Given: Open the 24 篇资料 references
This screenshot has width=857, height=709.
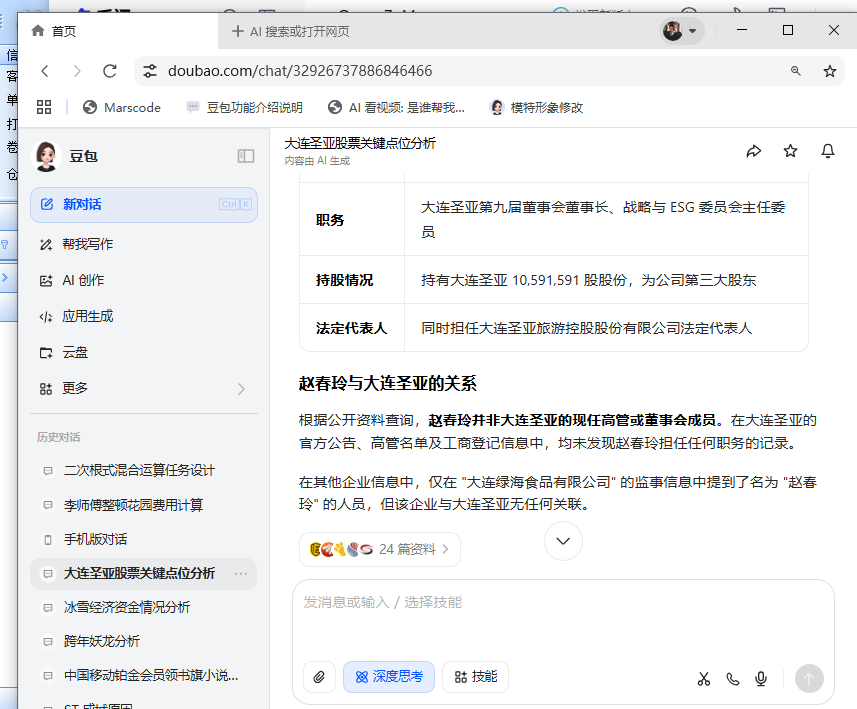Looking at the screenshot, I should tap(380, 549).
